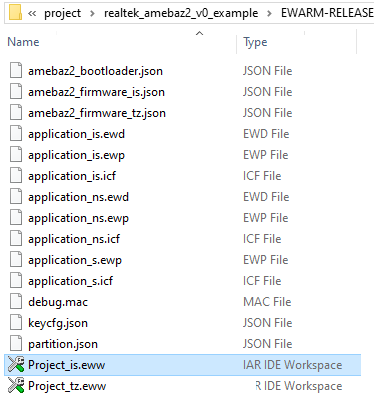This screenshot has width=374, height=412.
Task: Click the debug.mac file icon
Action: tap(16, 301)
